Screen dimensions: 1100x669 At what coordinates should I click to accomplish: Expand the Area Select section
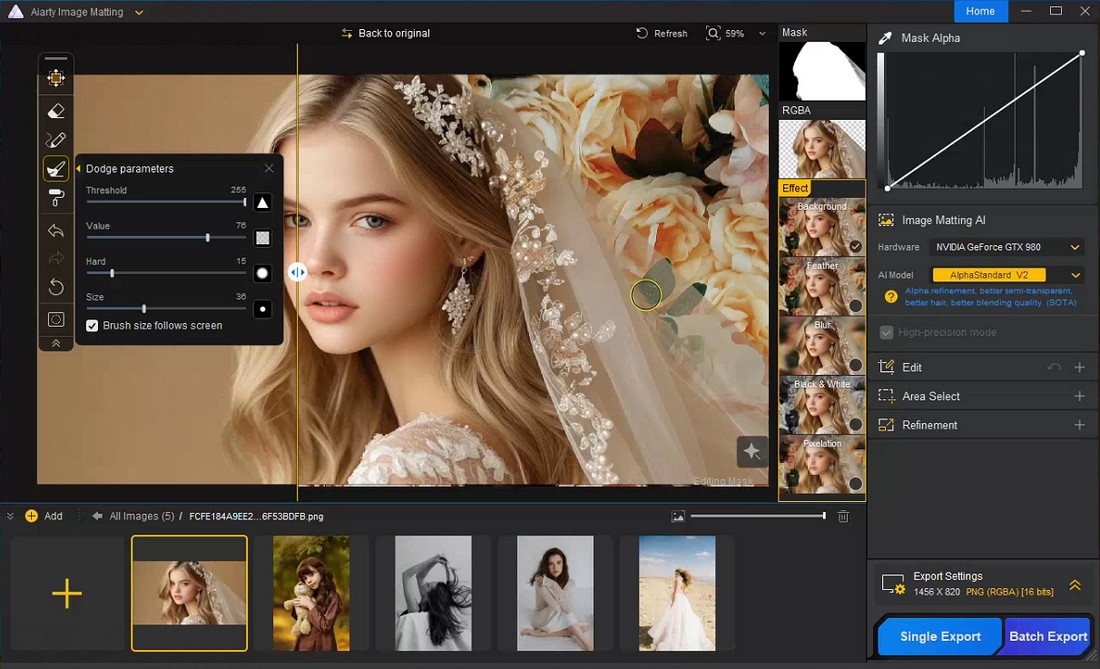point(1079,396)
